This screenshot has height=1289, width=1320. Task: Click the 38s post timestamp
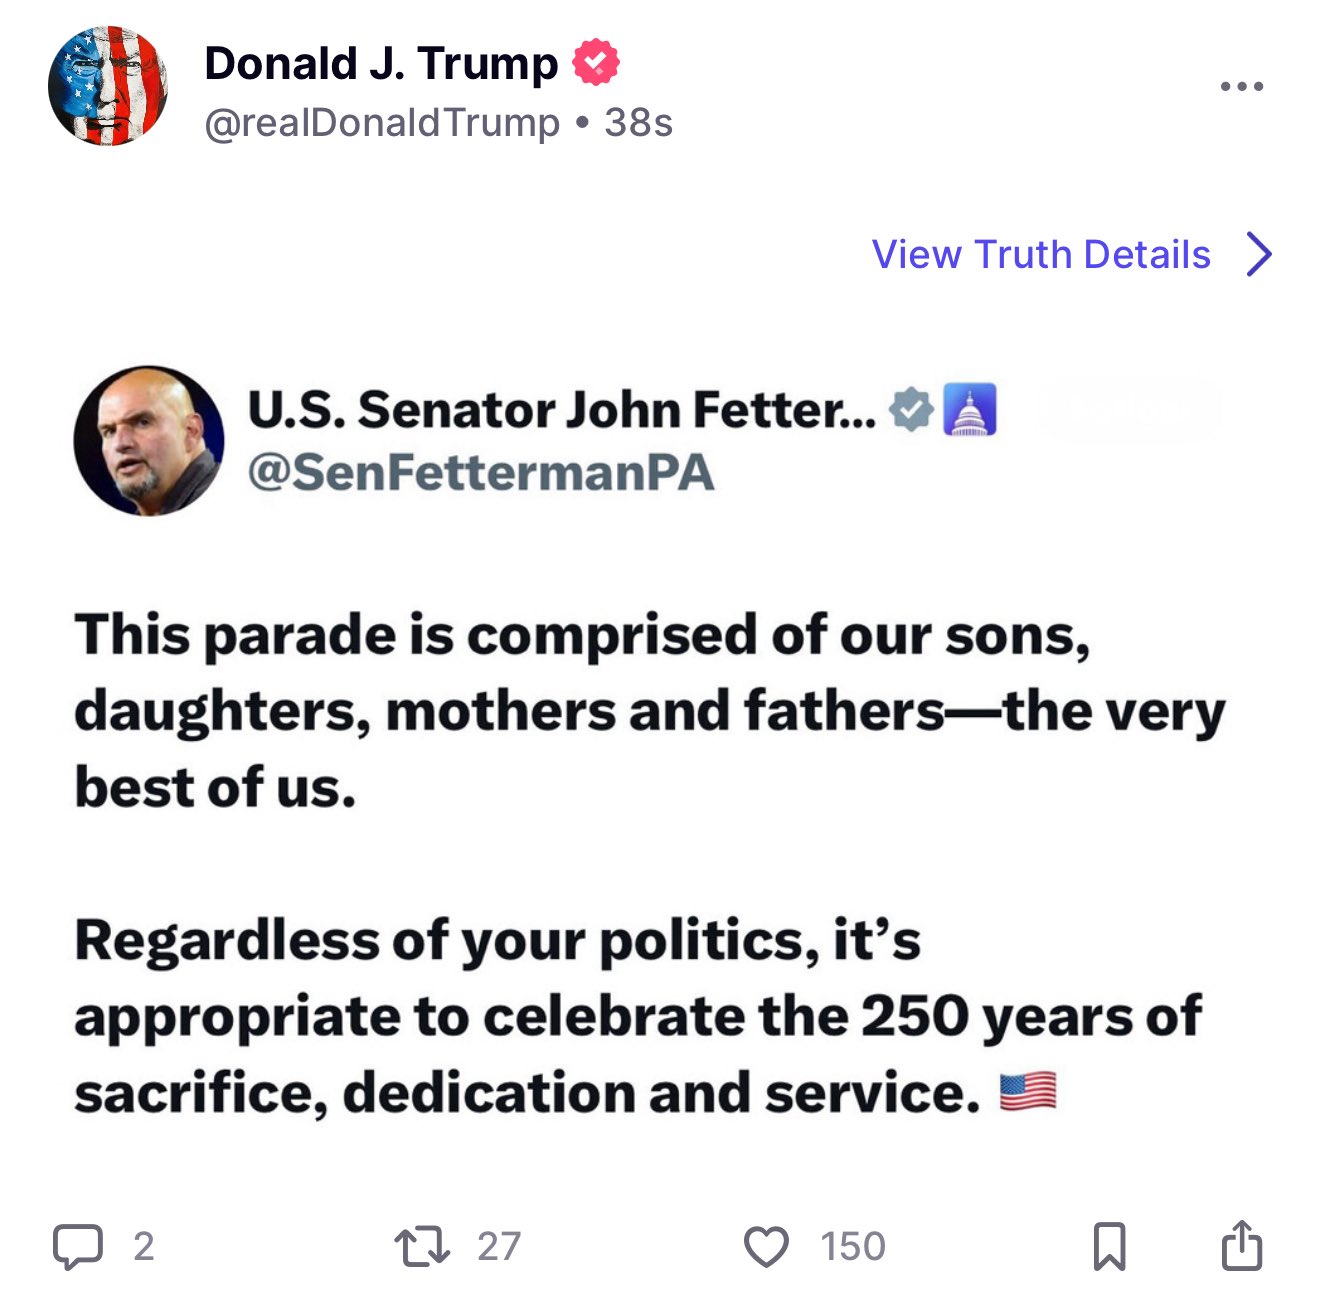click(x=638, y=123)
